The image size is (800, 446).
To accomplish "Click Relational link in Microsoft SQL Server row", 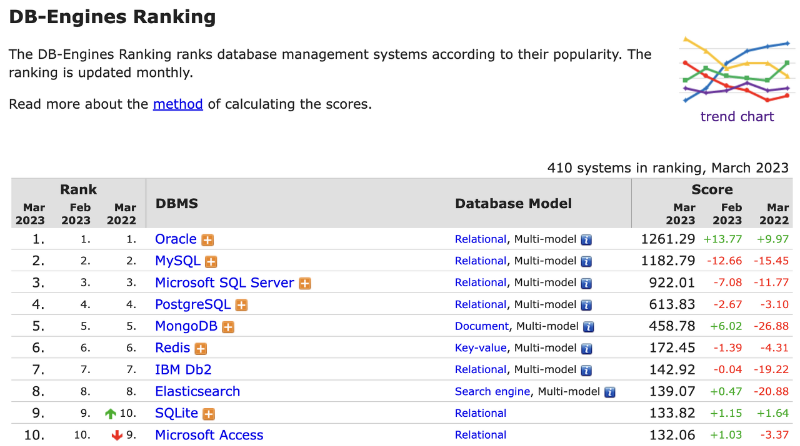I will click(x=481, y=283).
